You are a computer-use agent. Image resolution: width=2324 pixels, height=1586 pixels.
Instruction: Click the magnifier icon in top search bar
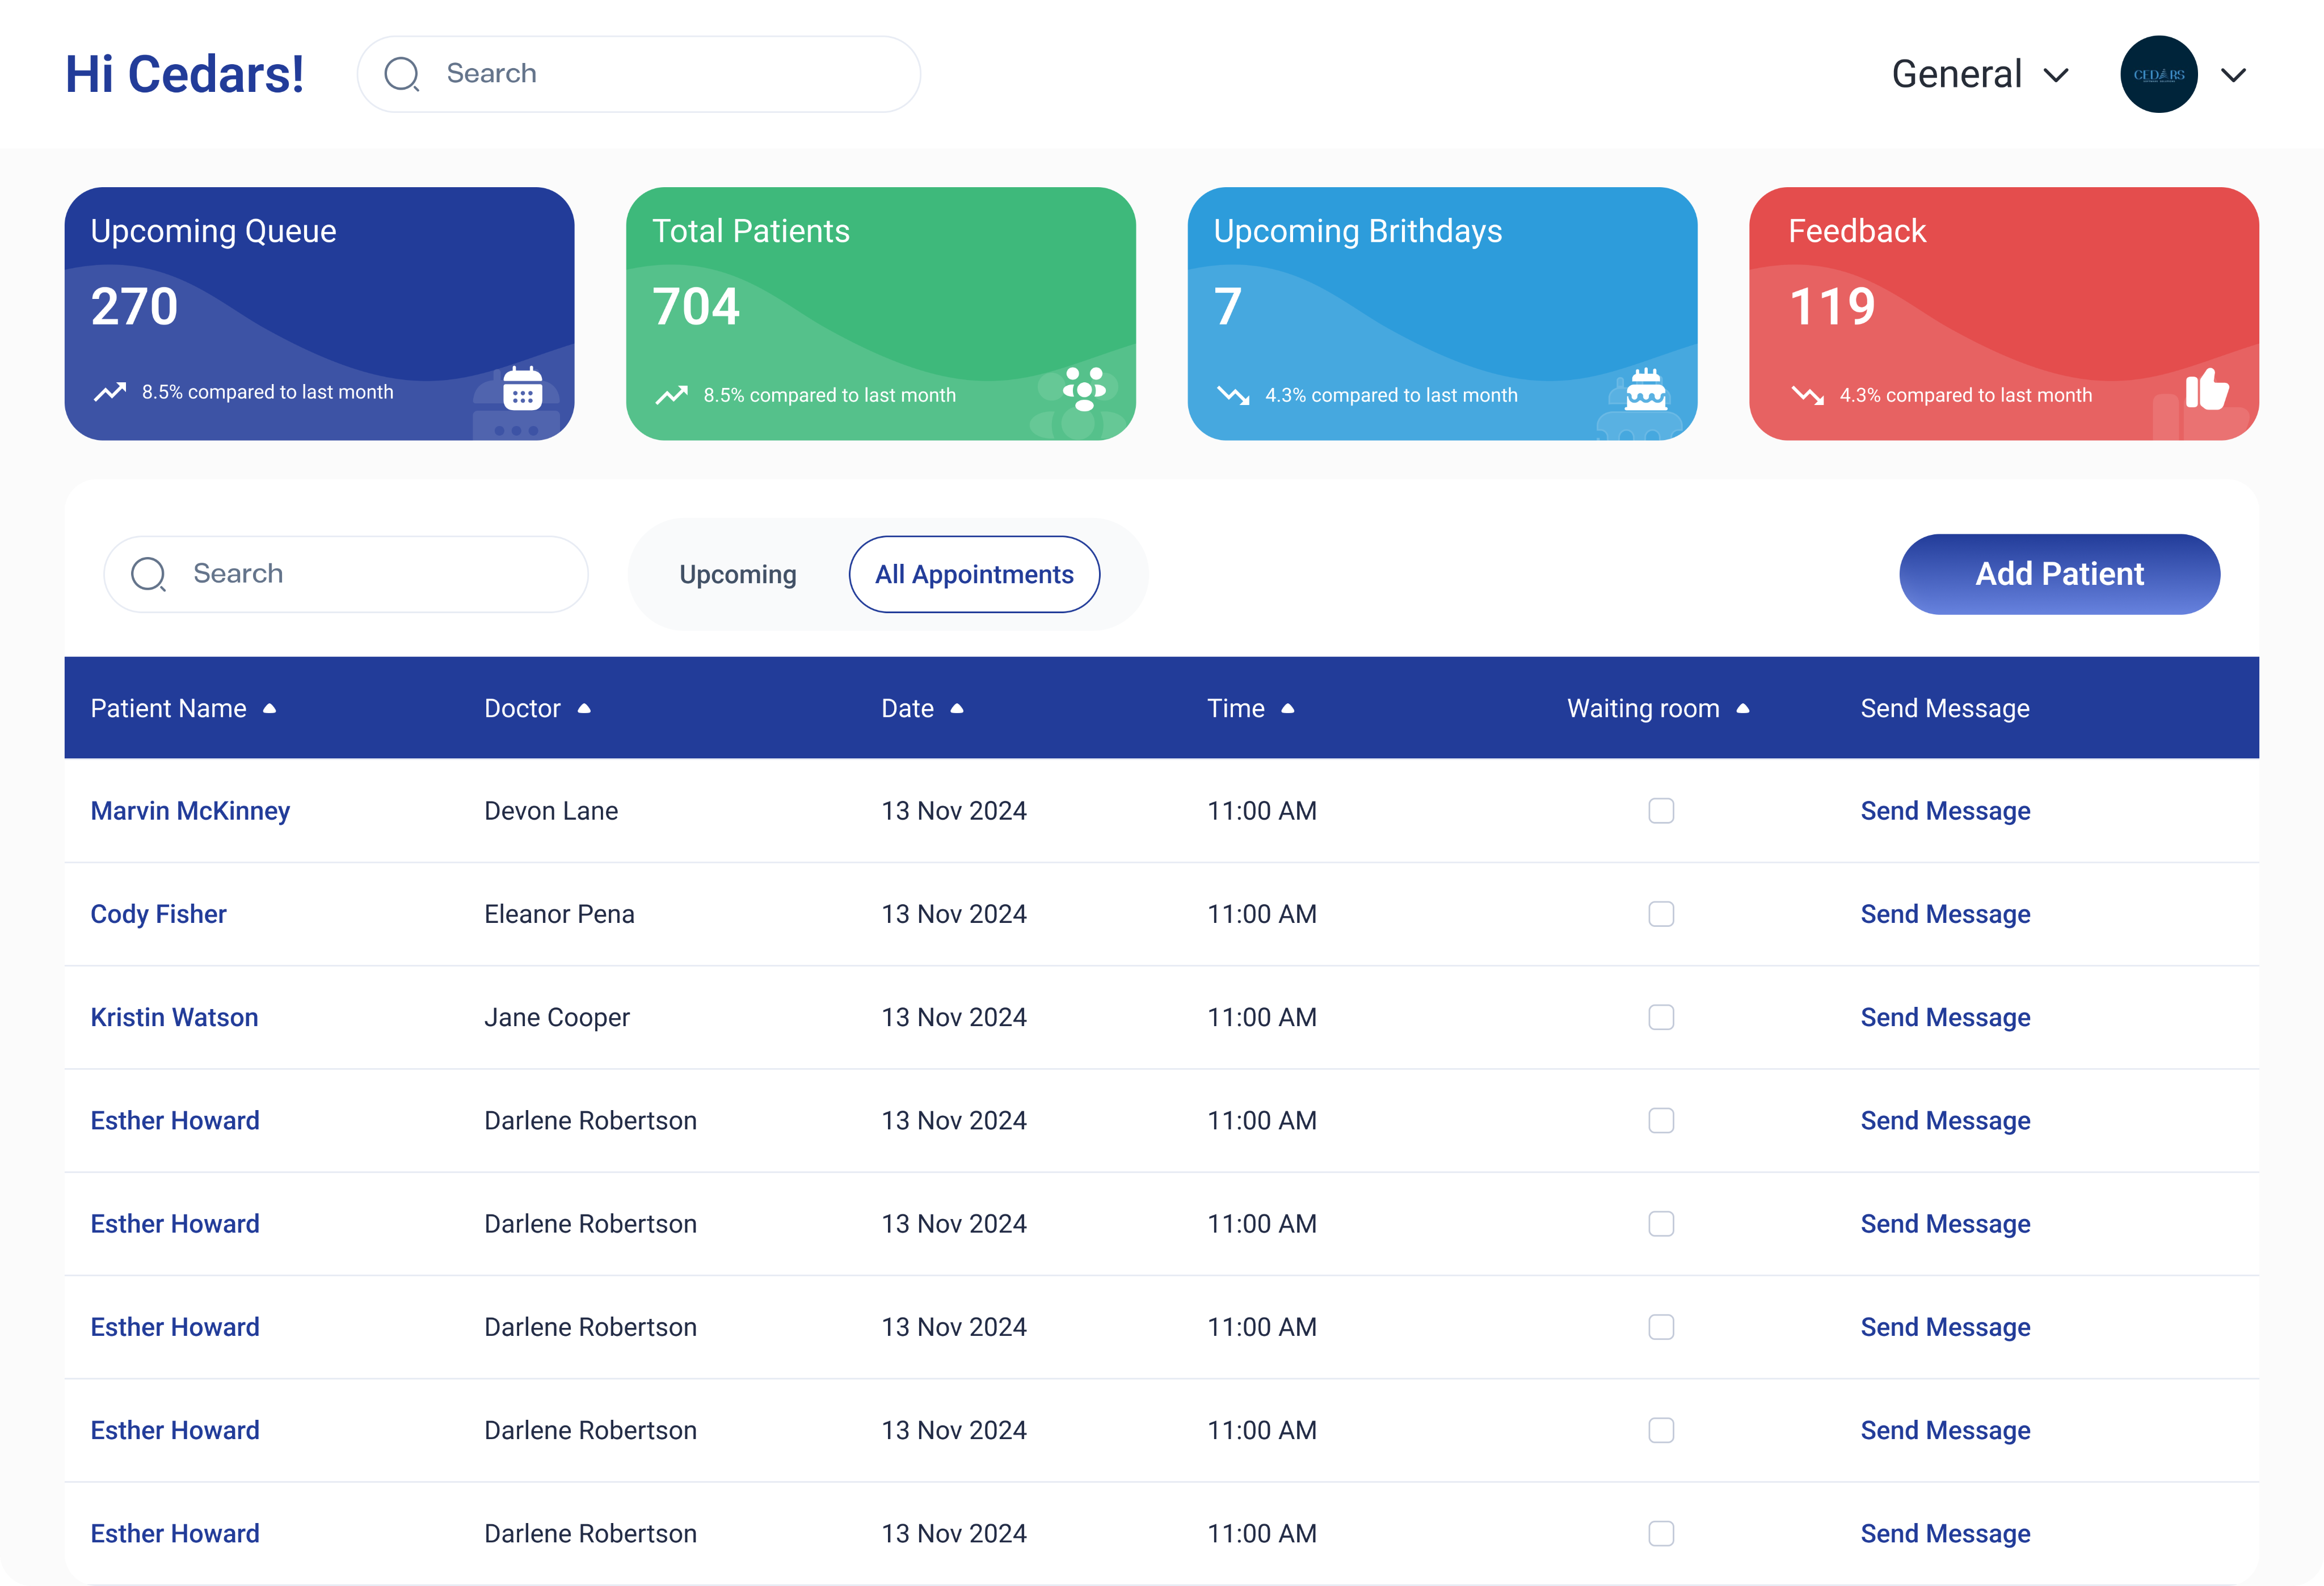click(402, 74)
